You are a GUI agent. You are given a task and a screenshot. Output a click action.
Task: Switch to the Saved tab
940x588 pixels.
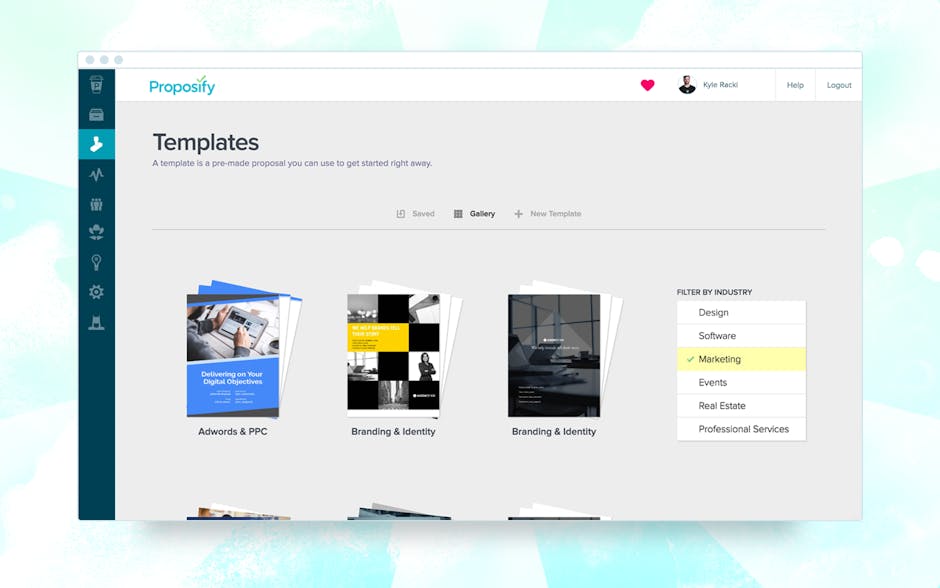[414, 213]
